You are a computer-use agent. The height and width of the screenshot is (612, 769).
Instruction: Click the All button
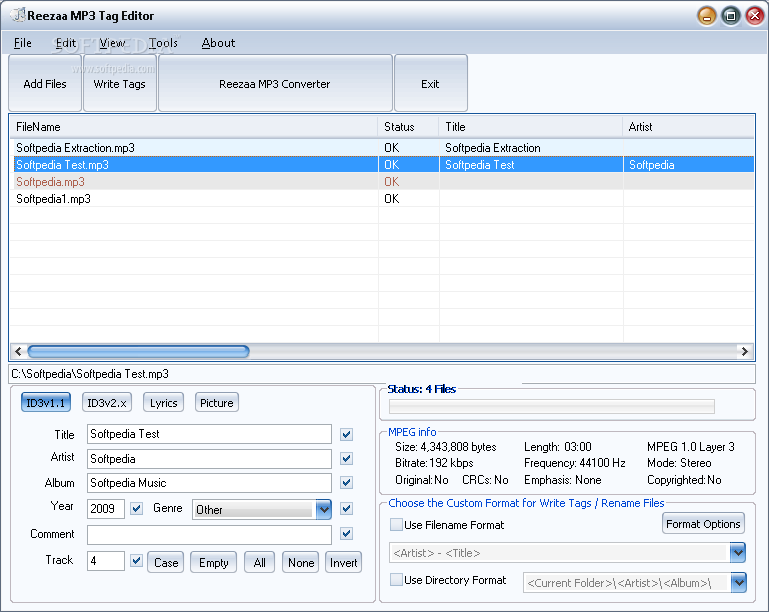(260, 562)
